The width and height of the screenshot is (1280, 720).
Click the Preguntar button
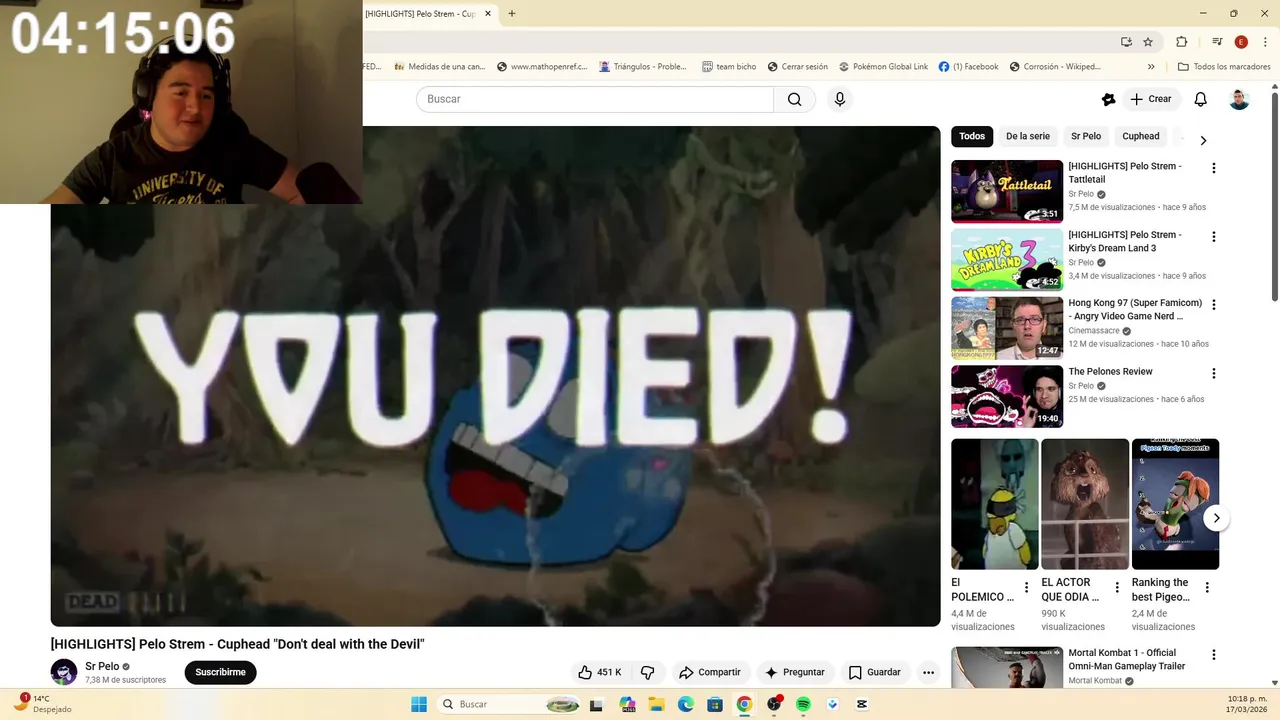click(x=794, y=672)
